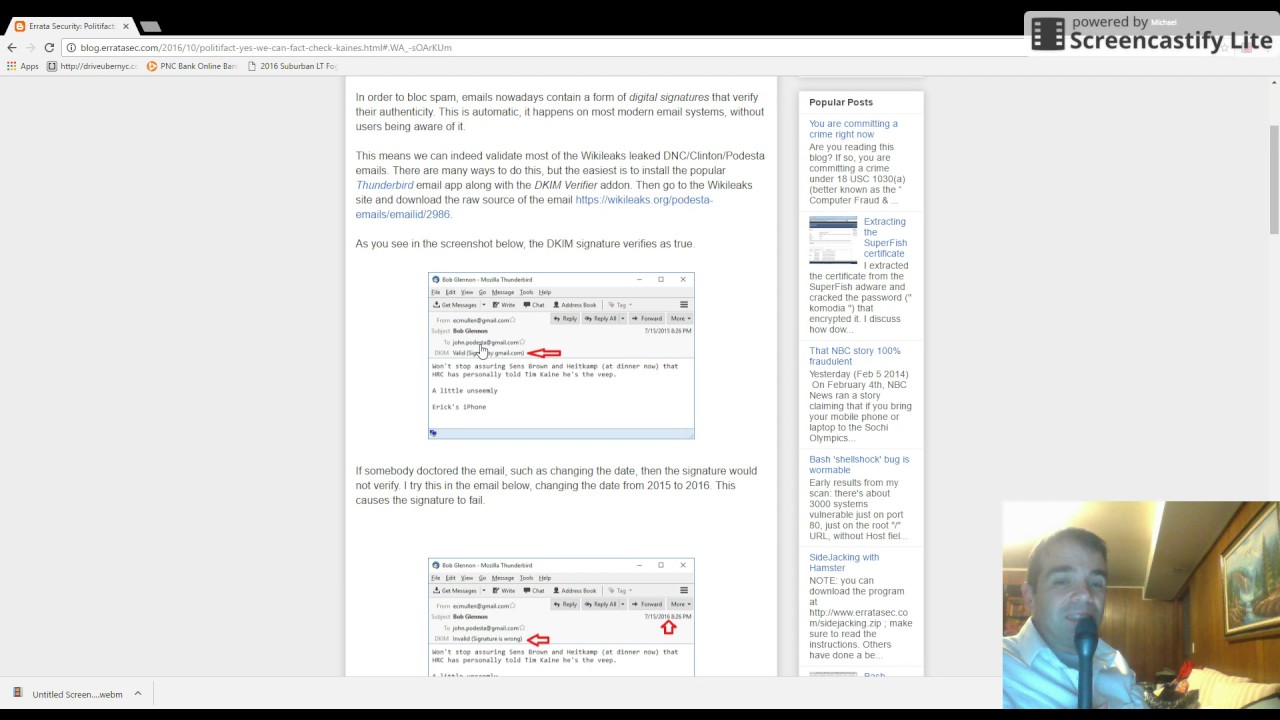Click the page vertical scrollbar thumb

pyautogui.click(x=1274, y=180)
